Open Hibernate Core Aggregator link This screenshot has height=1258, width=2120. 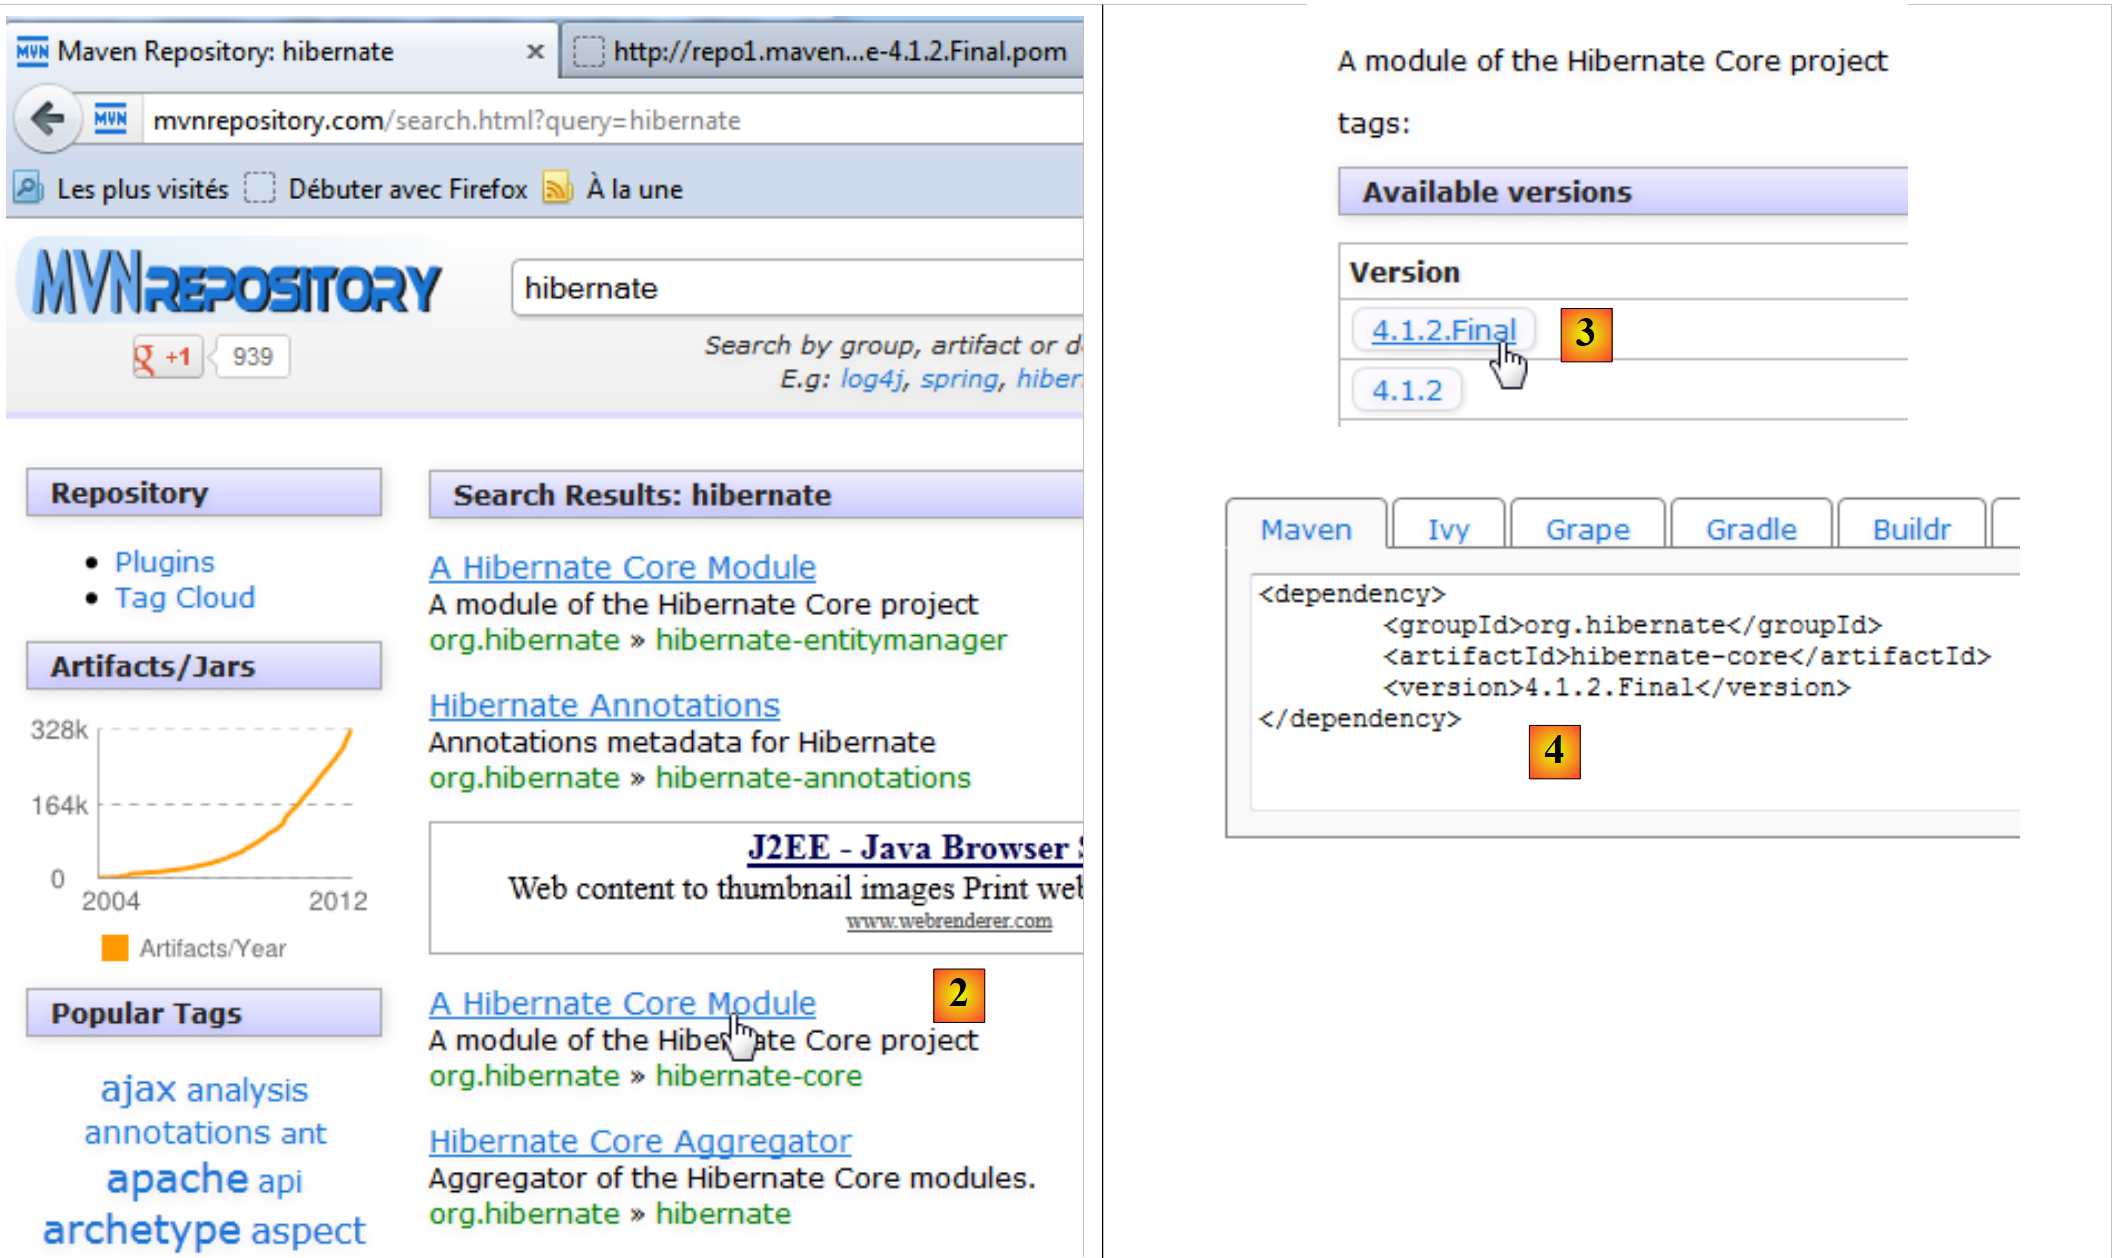tap(640, 1141)
